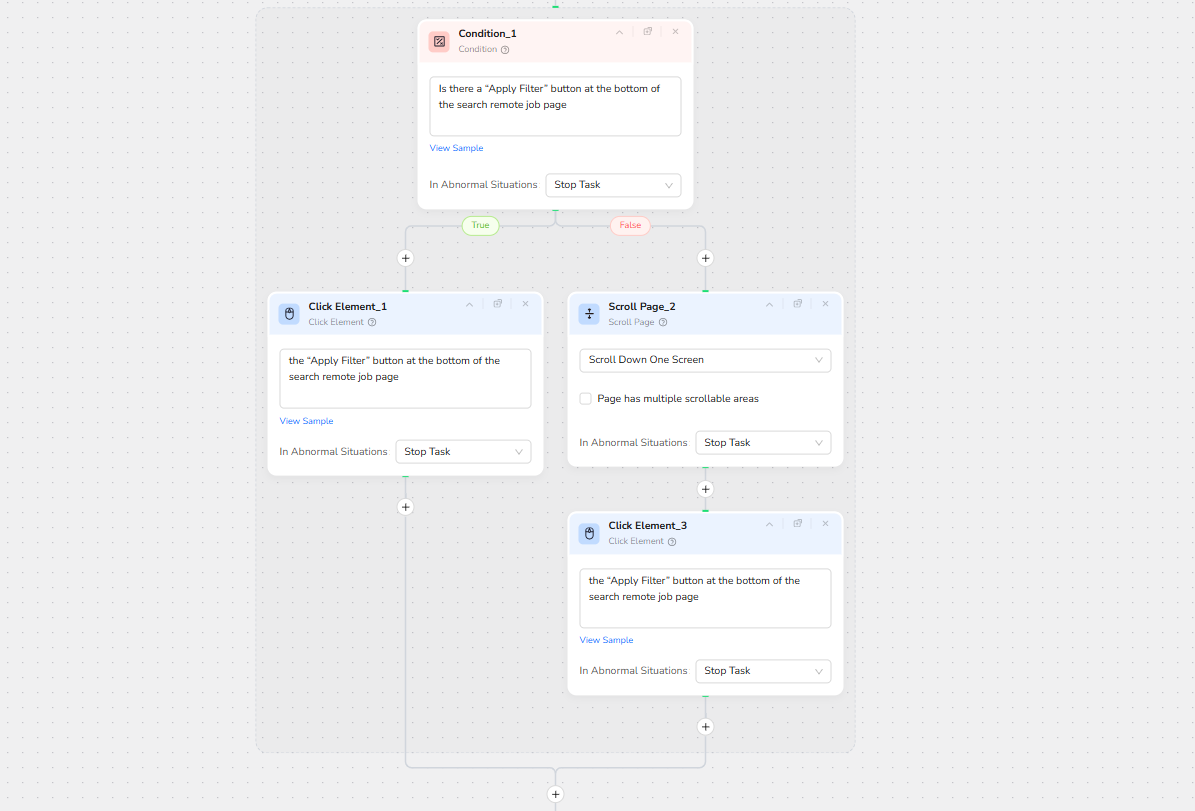Click the Scroll Page_2 scroll icon
Screen dimensions: 1195x811
(x=589, y=314)
